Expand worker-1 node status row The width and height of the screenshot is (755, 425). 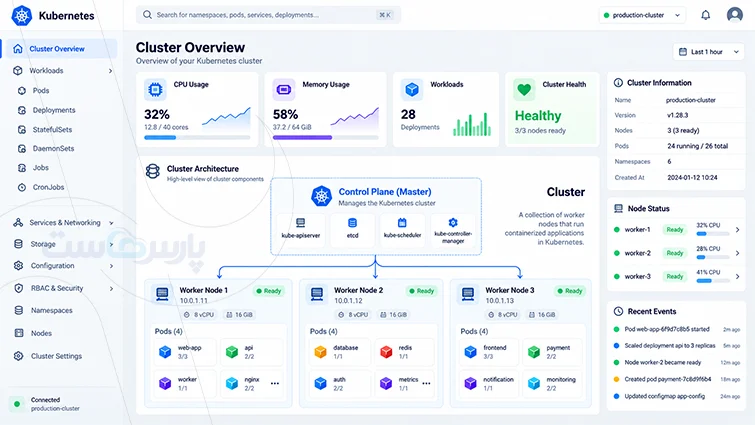[737, 230]
